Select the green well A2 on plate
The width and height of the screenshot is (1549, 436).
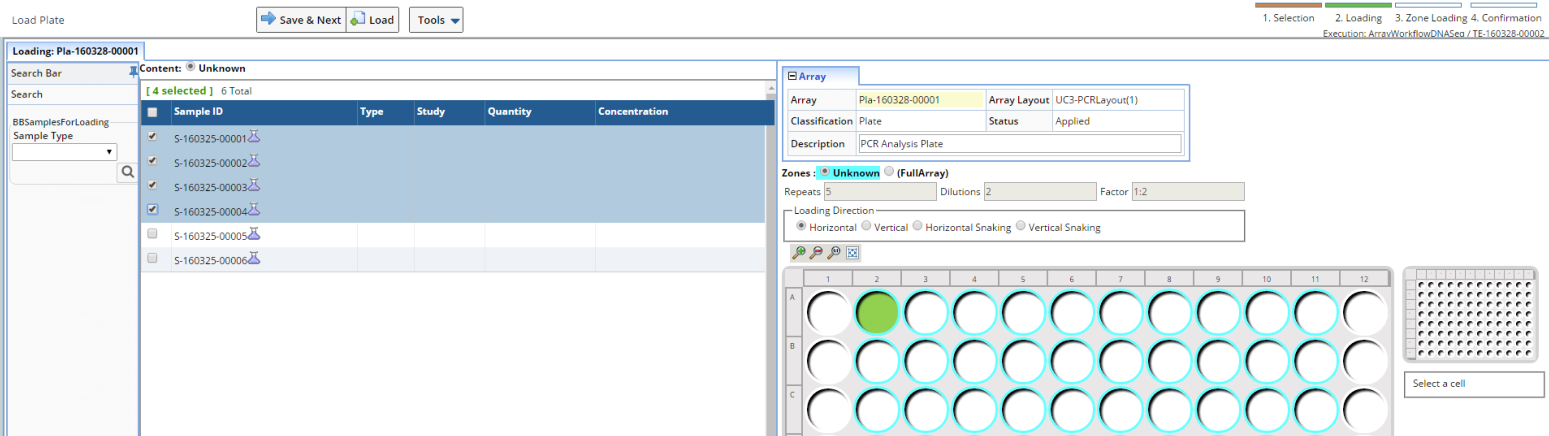coord(877,312)
